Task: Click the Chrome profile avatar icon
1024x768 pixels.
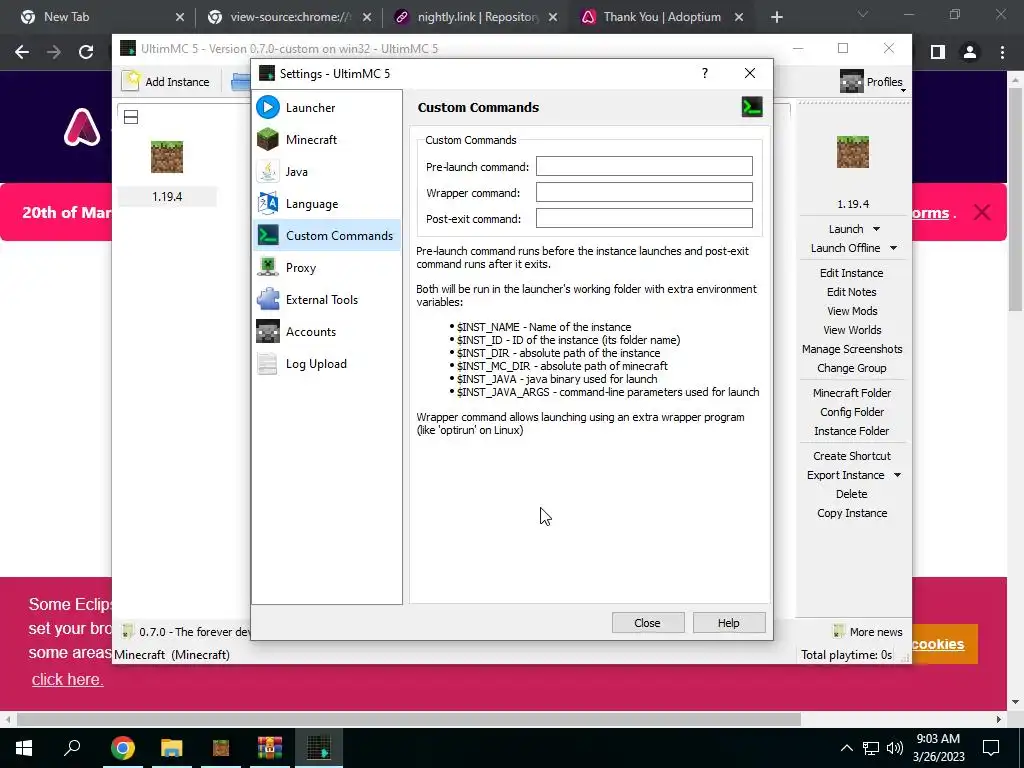Action: (970, 52)
